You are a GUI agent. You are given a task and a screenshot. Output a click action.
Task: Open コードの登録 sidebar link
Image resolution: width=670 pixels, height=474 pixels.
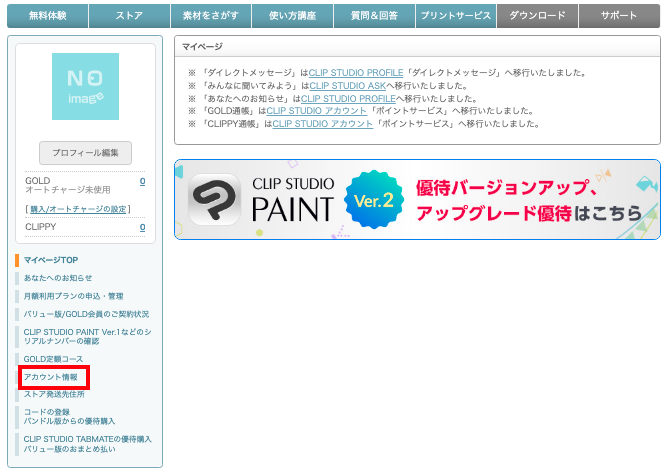(x=47, y=412)
